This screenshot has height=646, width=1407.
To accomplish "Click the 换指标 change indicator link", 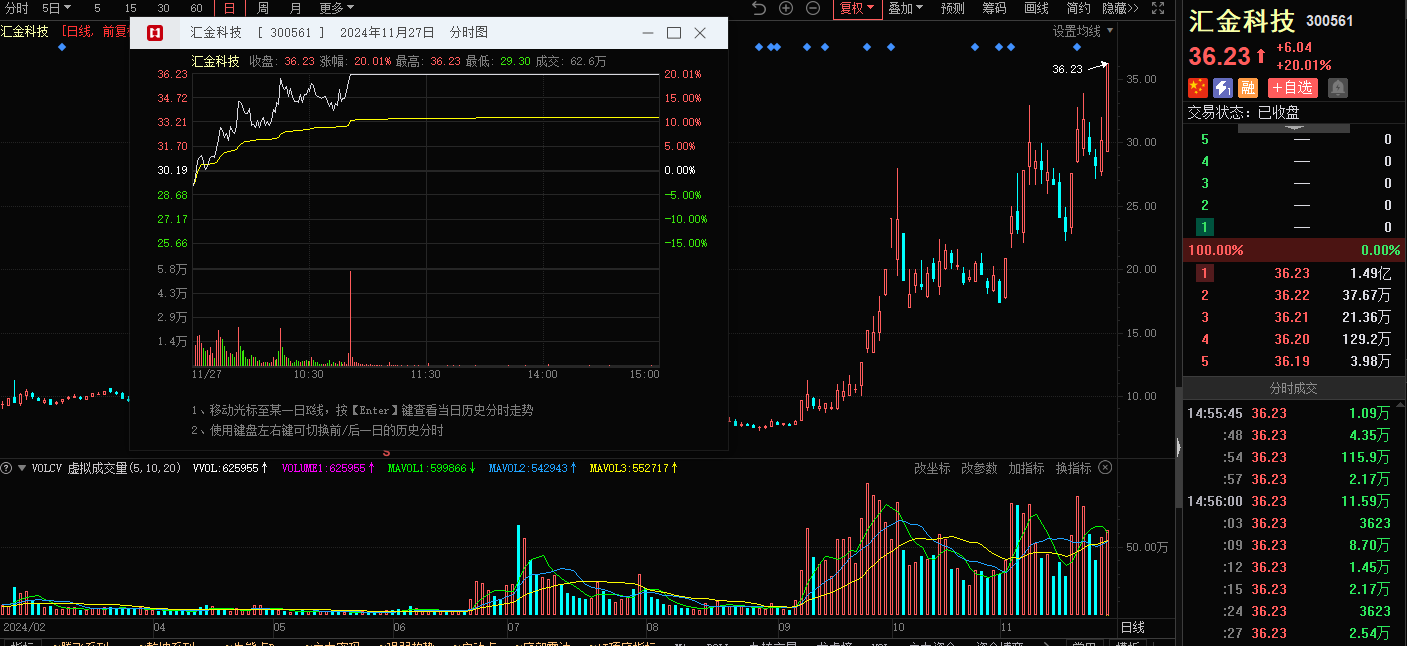I will click(x=1073, y=468).
